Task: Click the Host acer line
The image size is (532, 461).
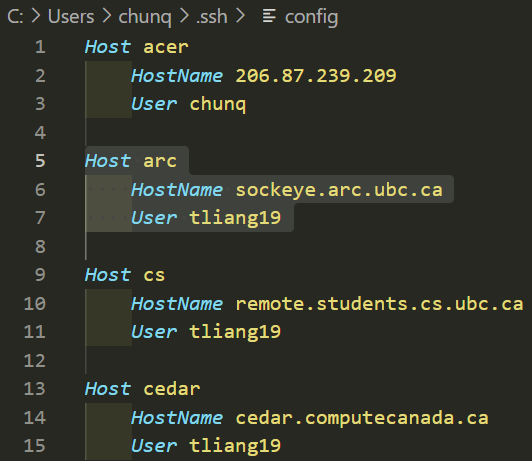Action: click(136, 47)
